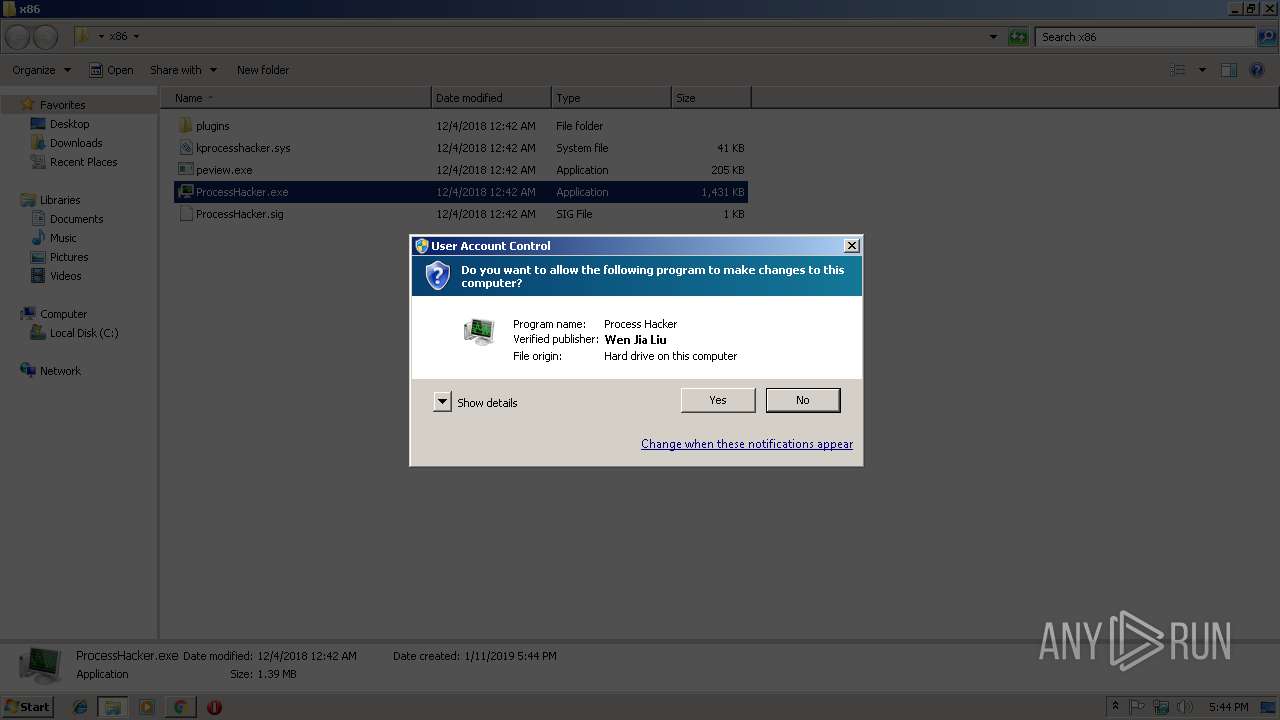Click the SIG File type cell
The height and width of the screenshot is (720, 1280).
[574, 214]
